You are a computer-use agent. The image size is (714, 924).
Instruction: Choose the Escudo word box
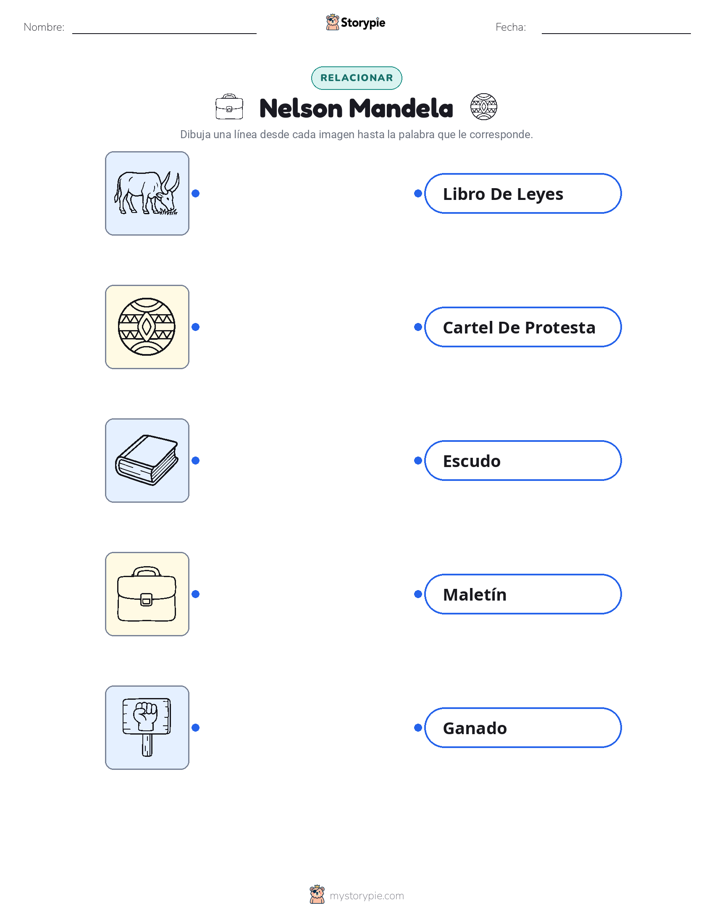pos(523,460)
